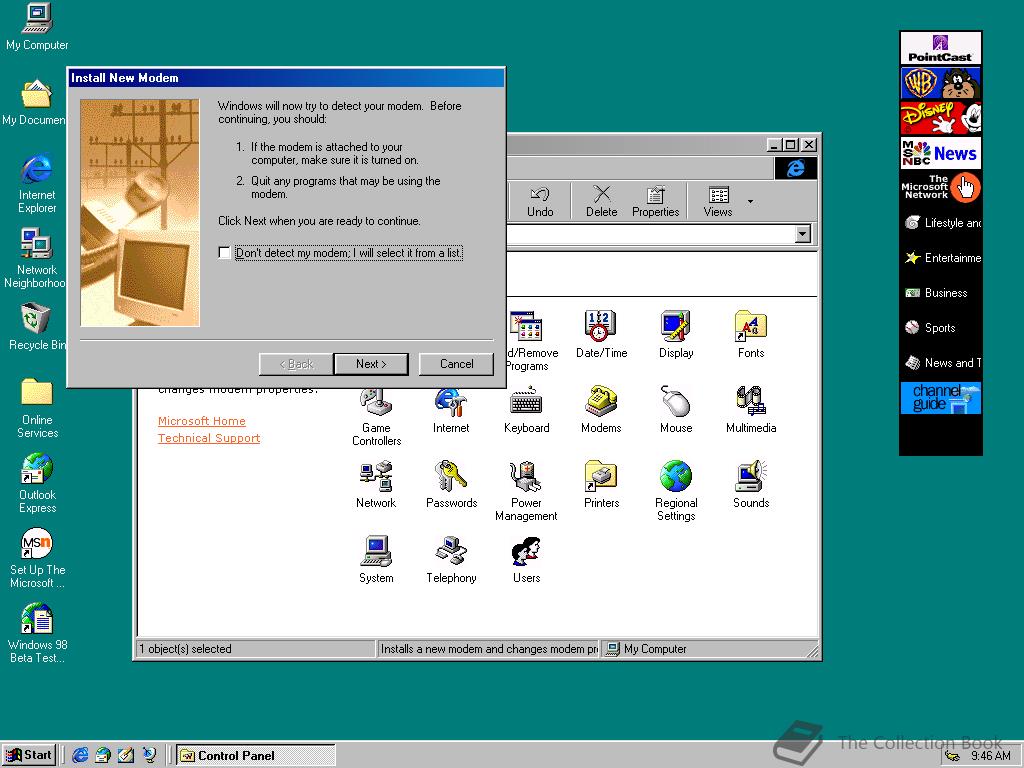Viewport: 1024px width, 768px height.
Task: Select the My Computer desktop icon
Action: (37, 27)
